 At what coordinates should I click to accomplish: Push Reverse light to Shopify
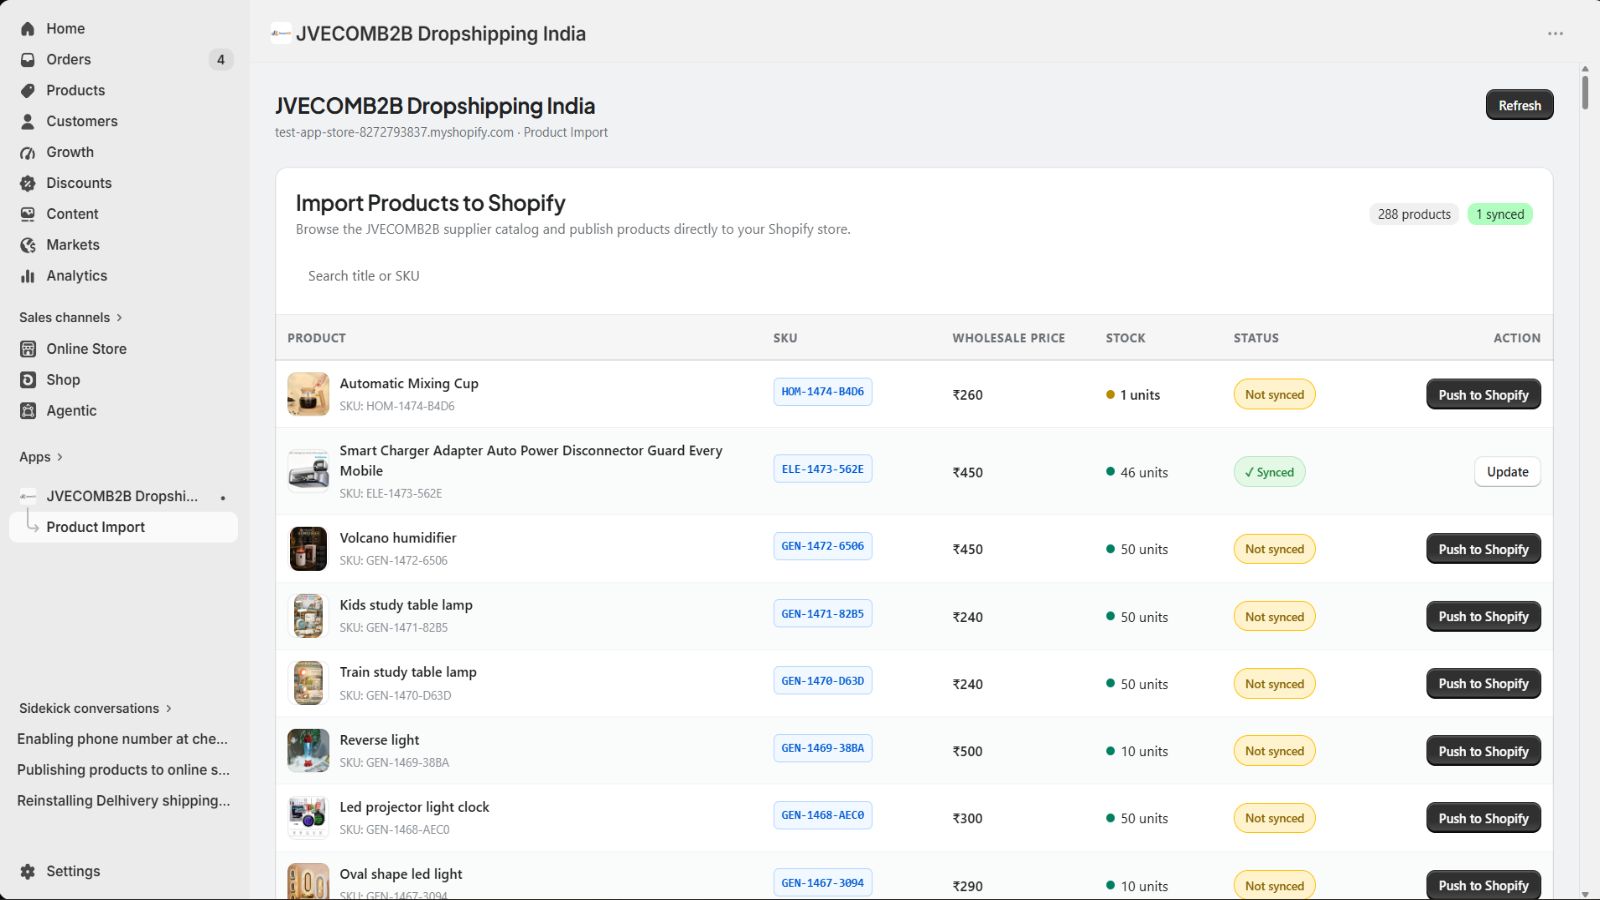1483,751
